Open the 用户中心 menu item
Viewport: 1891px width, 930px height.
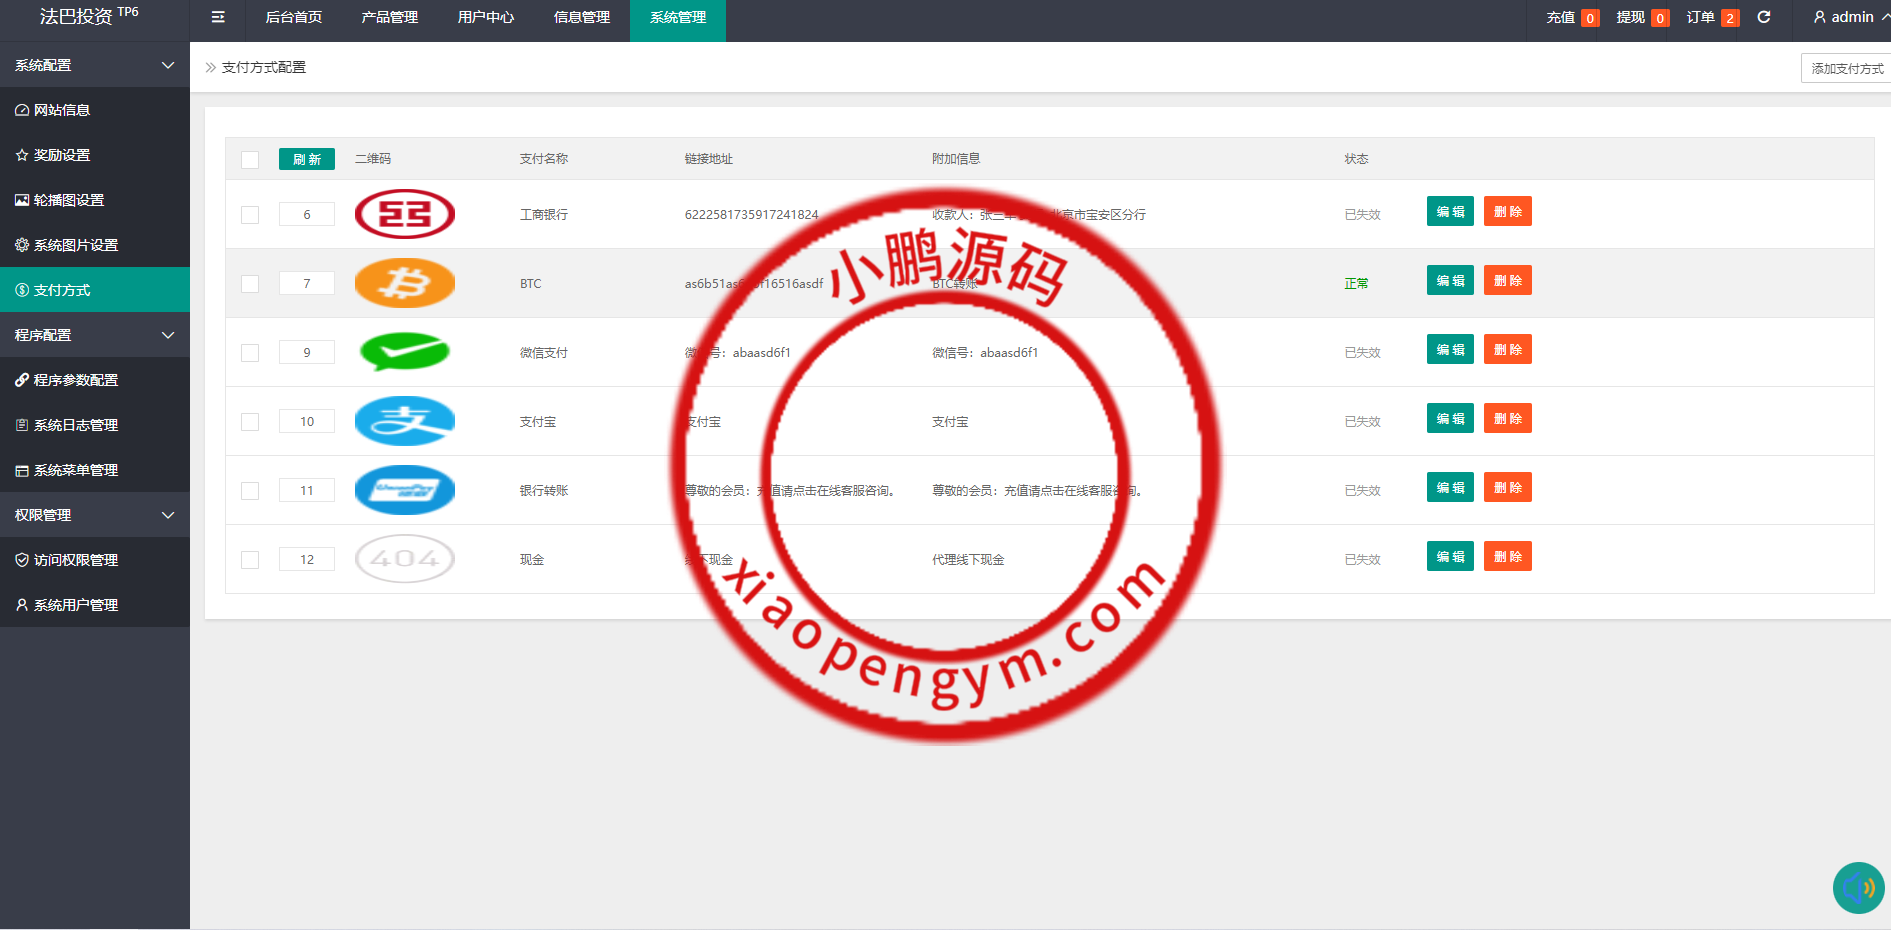[485, 18]
